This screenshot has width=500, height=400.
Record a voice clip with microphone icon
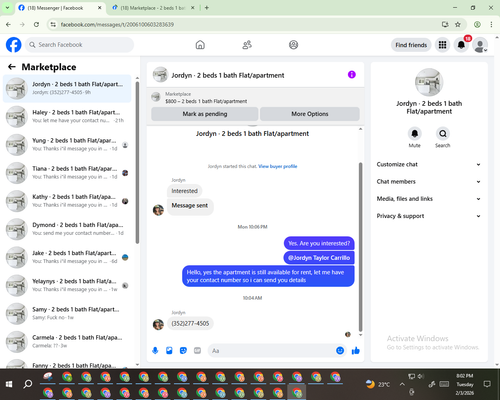pos(155,351)
